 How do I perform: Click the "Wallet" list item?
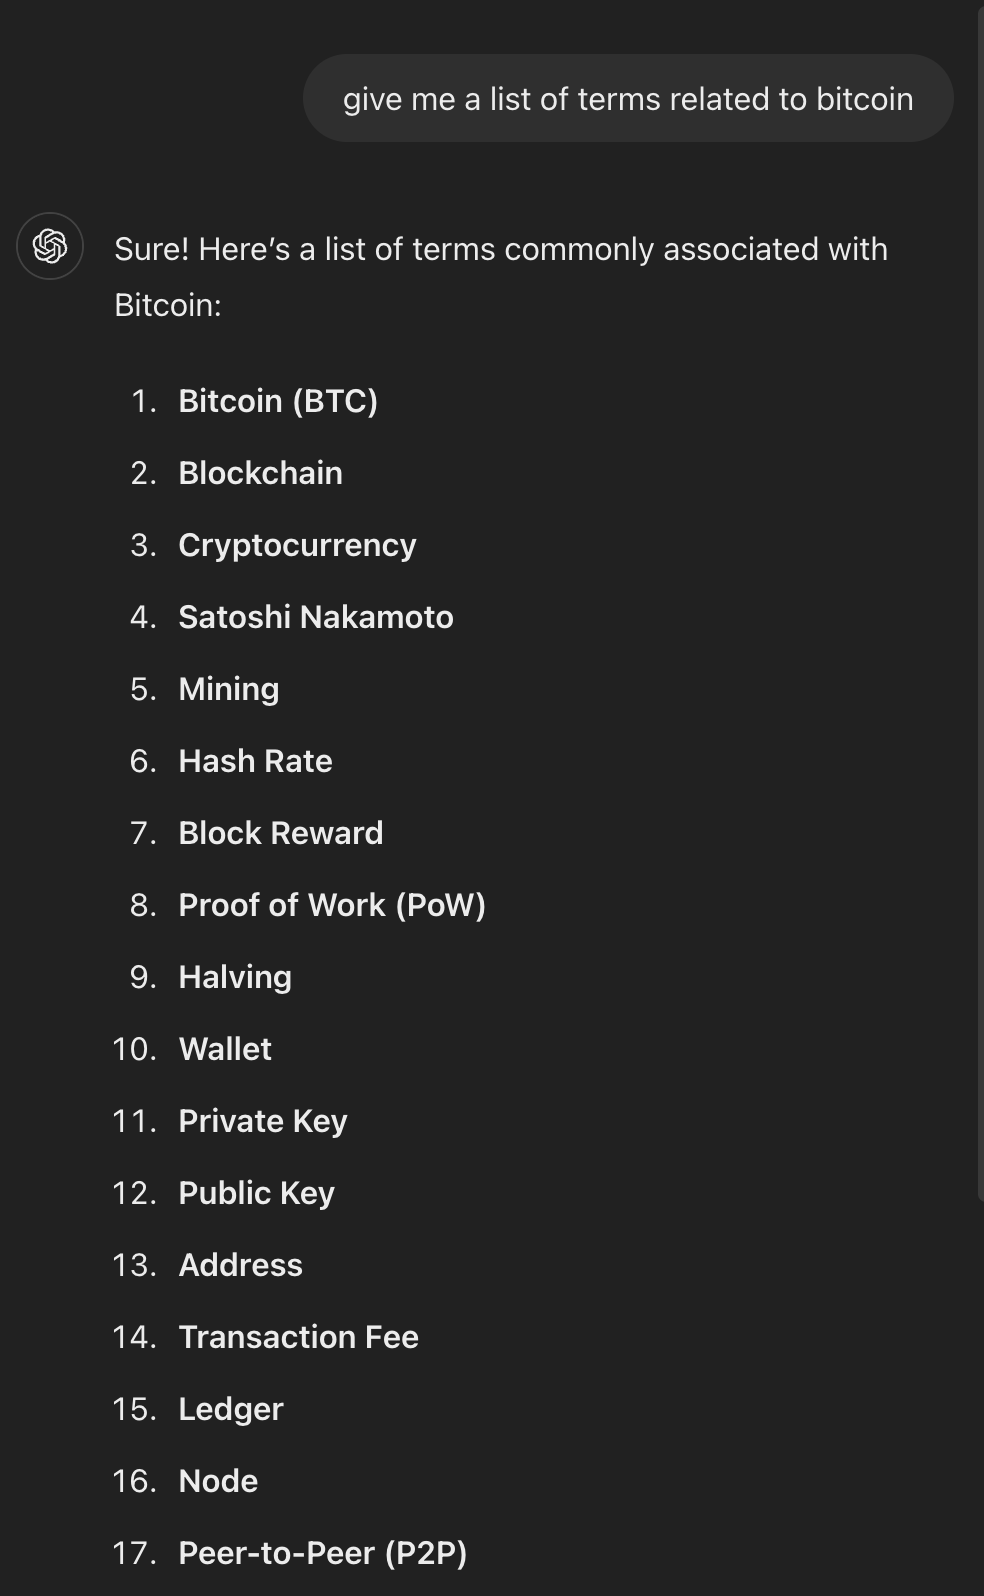(x=225, y=1049)
